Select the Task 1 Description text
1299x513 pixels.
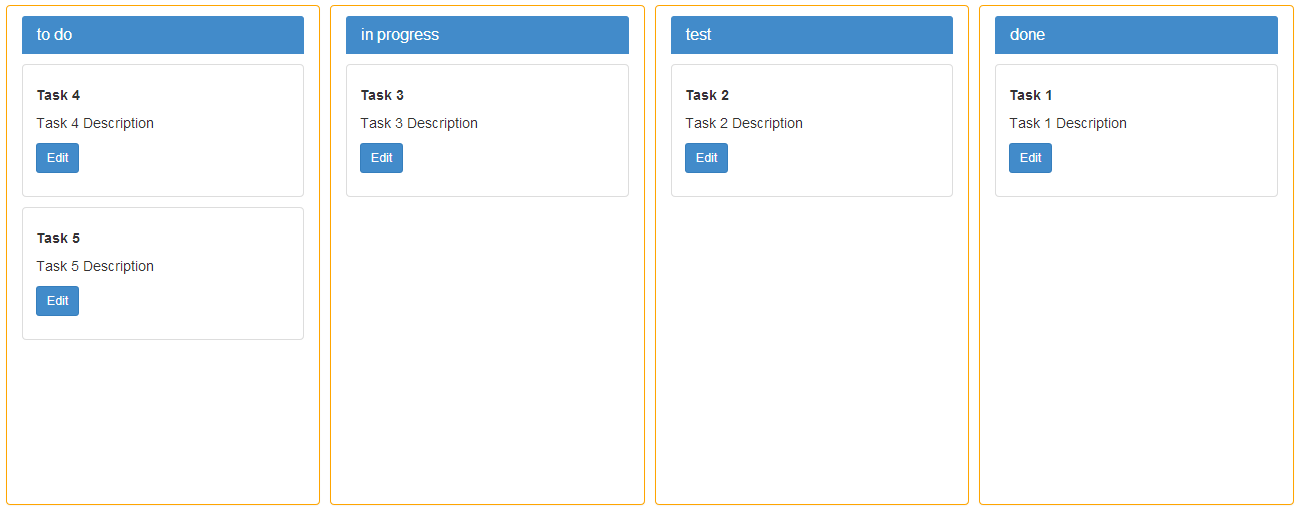[x=1068, y=123]
